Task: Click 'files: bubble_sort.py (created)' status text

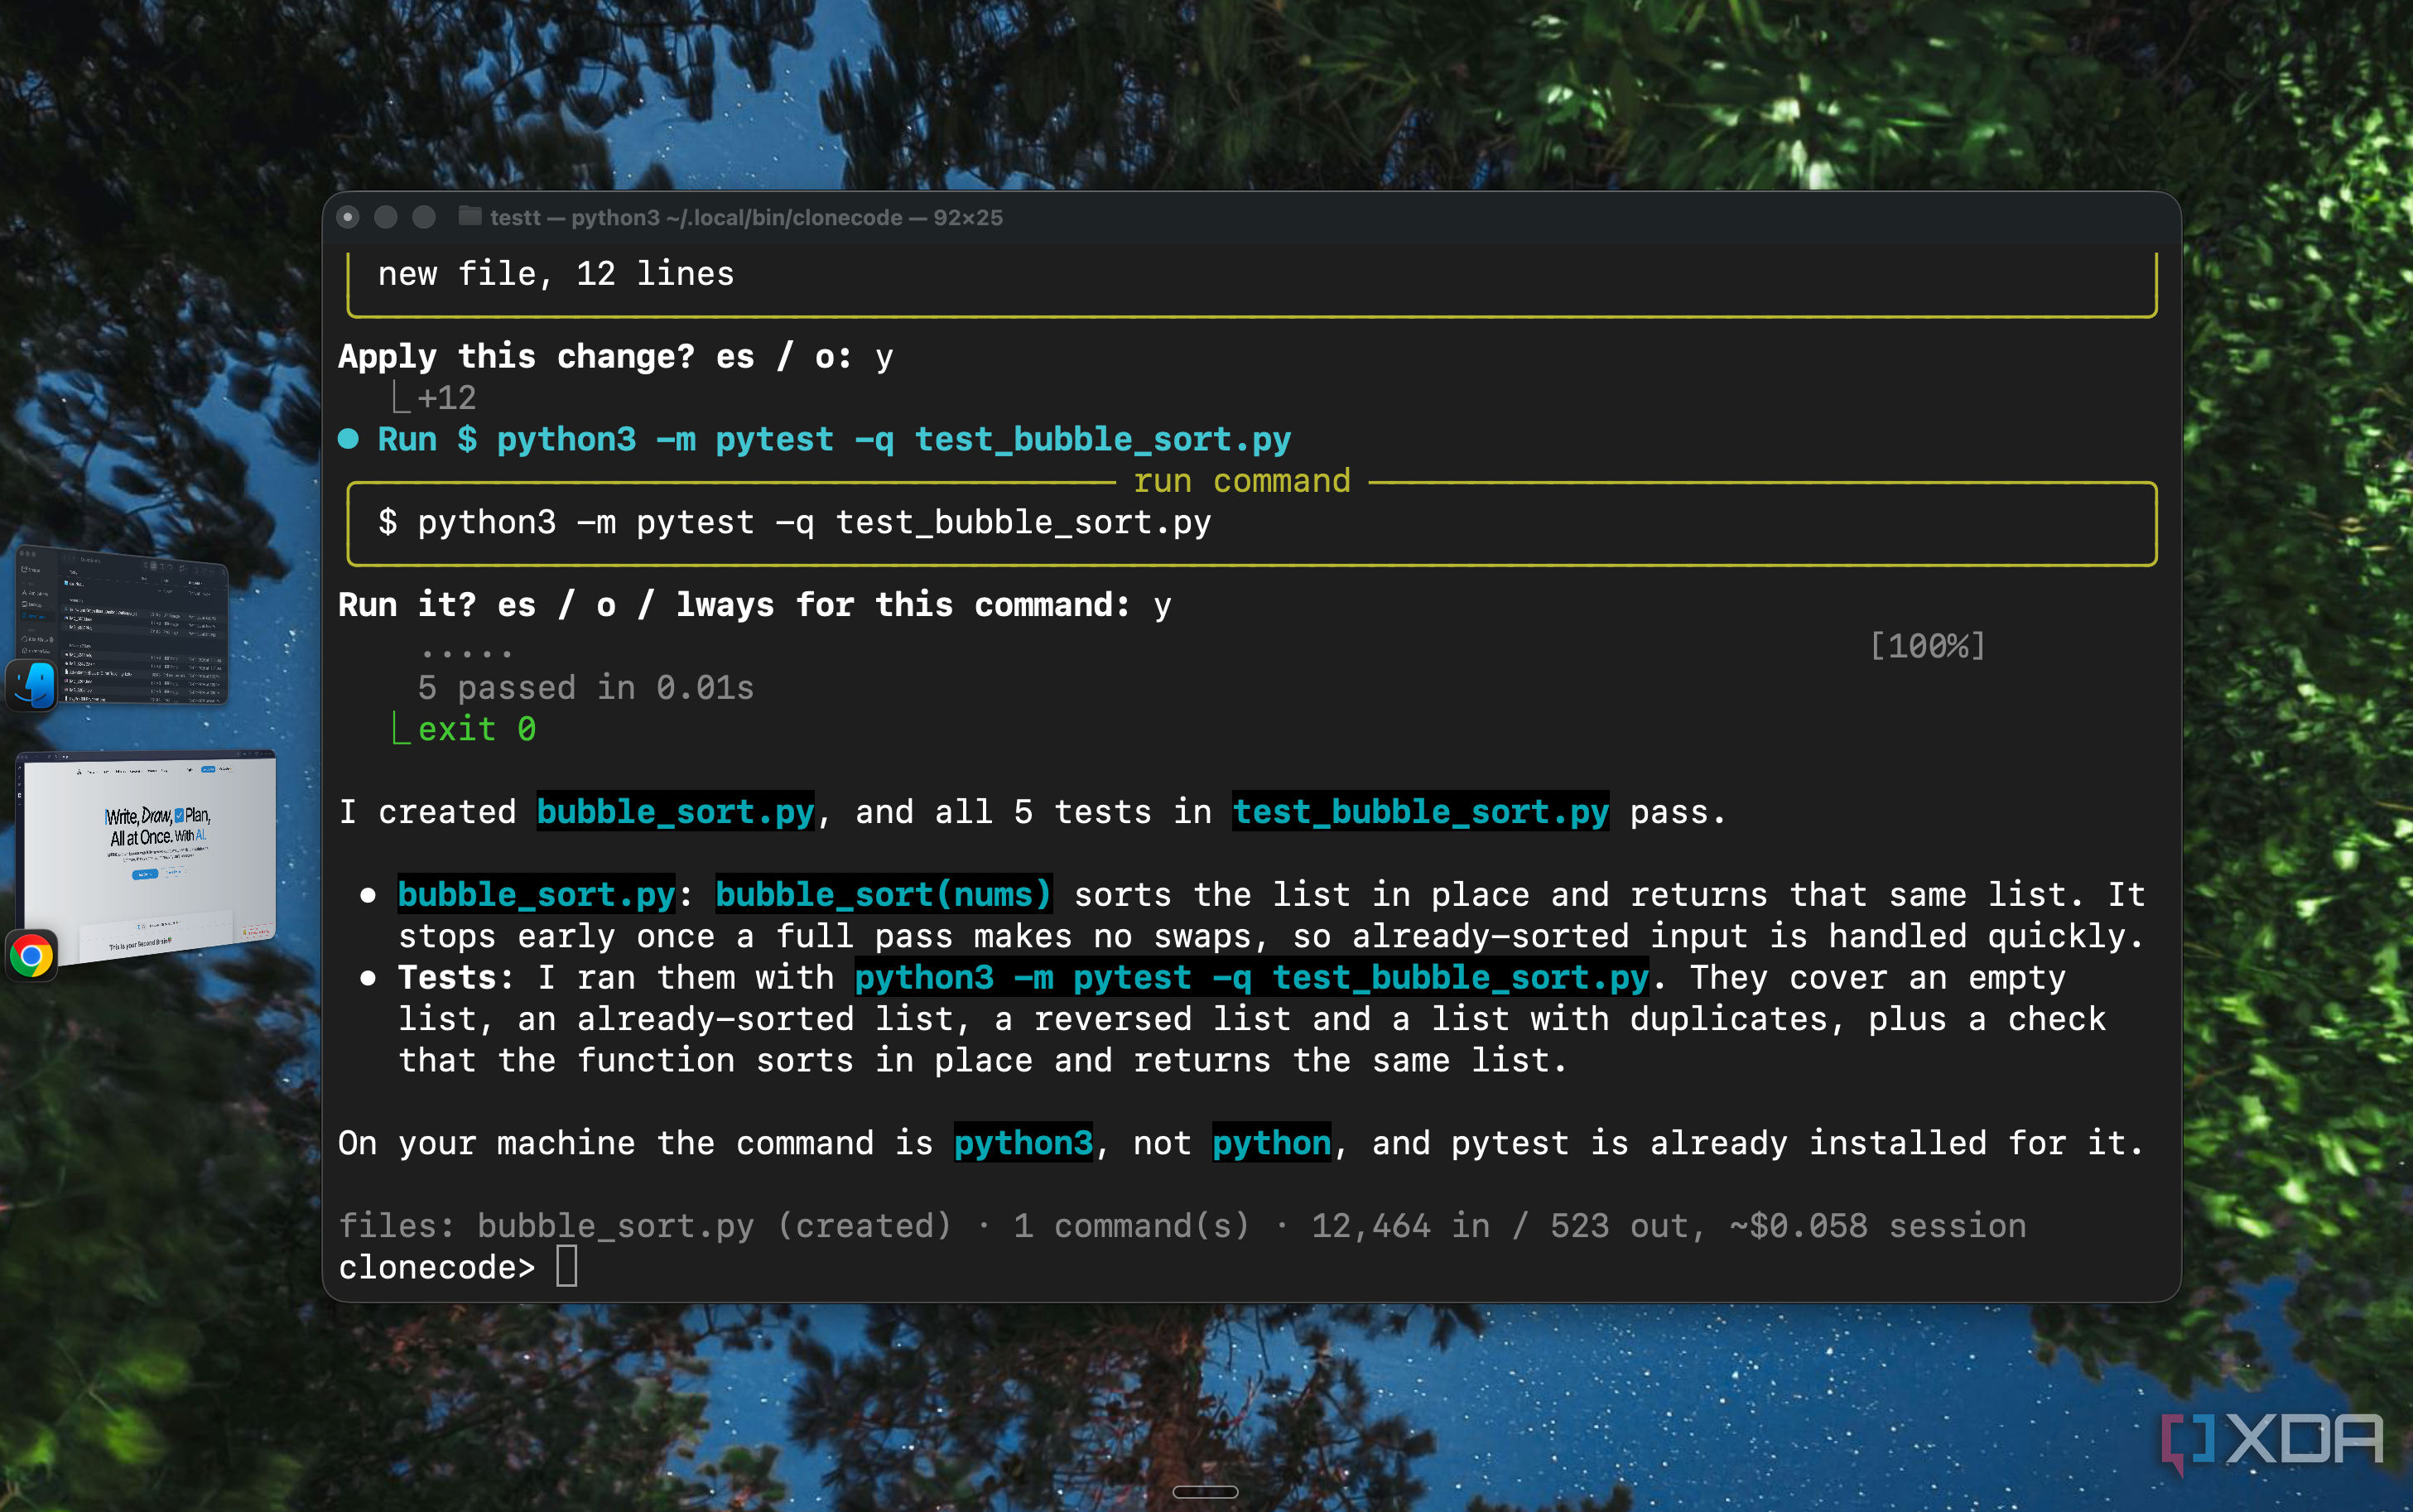Action: 645,1226
